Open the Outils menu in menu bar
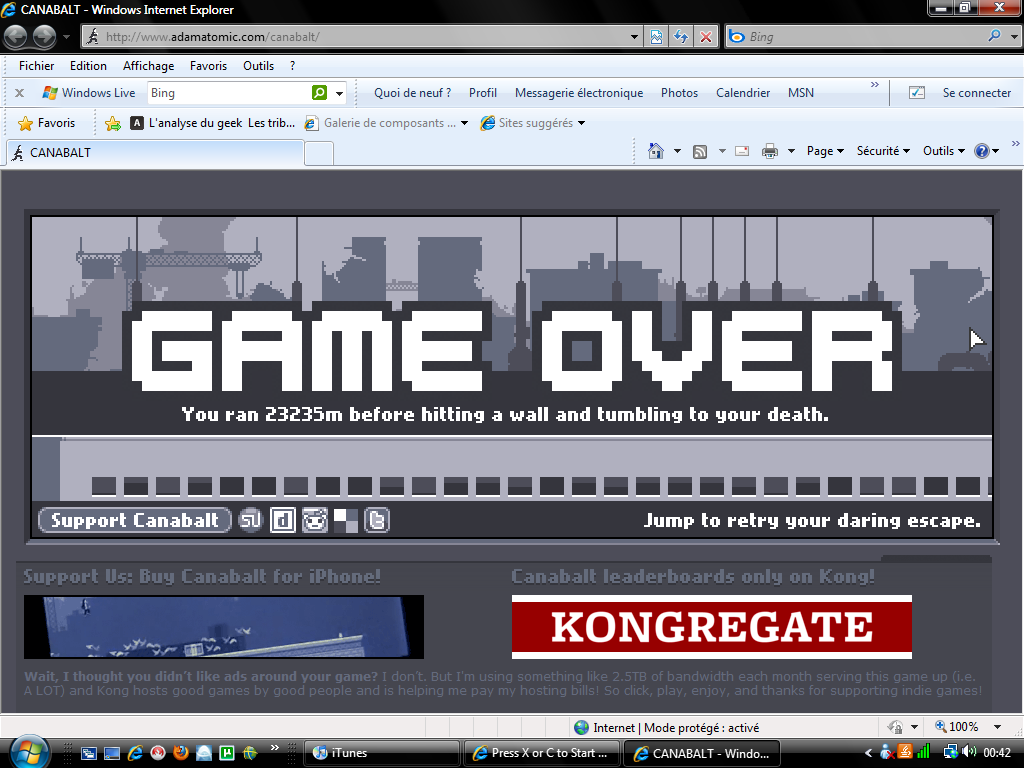Screen dimensions: 1024x768 (259, 65)
